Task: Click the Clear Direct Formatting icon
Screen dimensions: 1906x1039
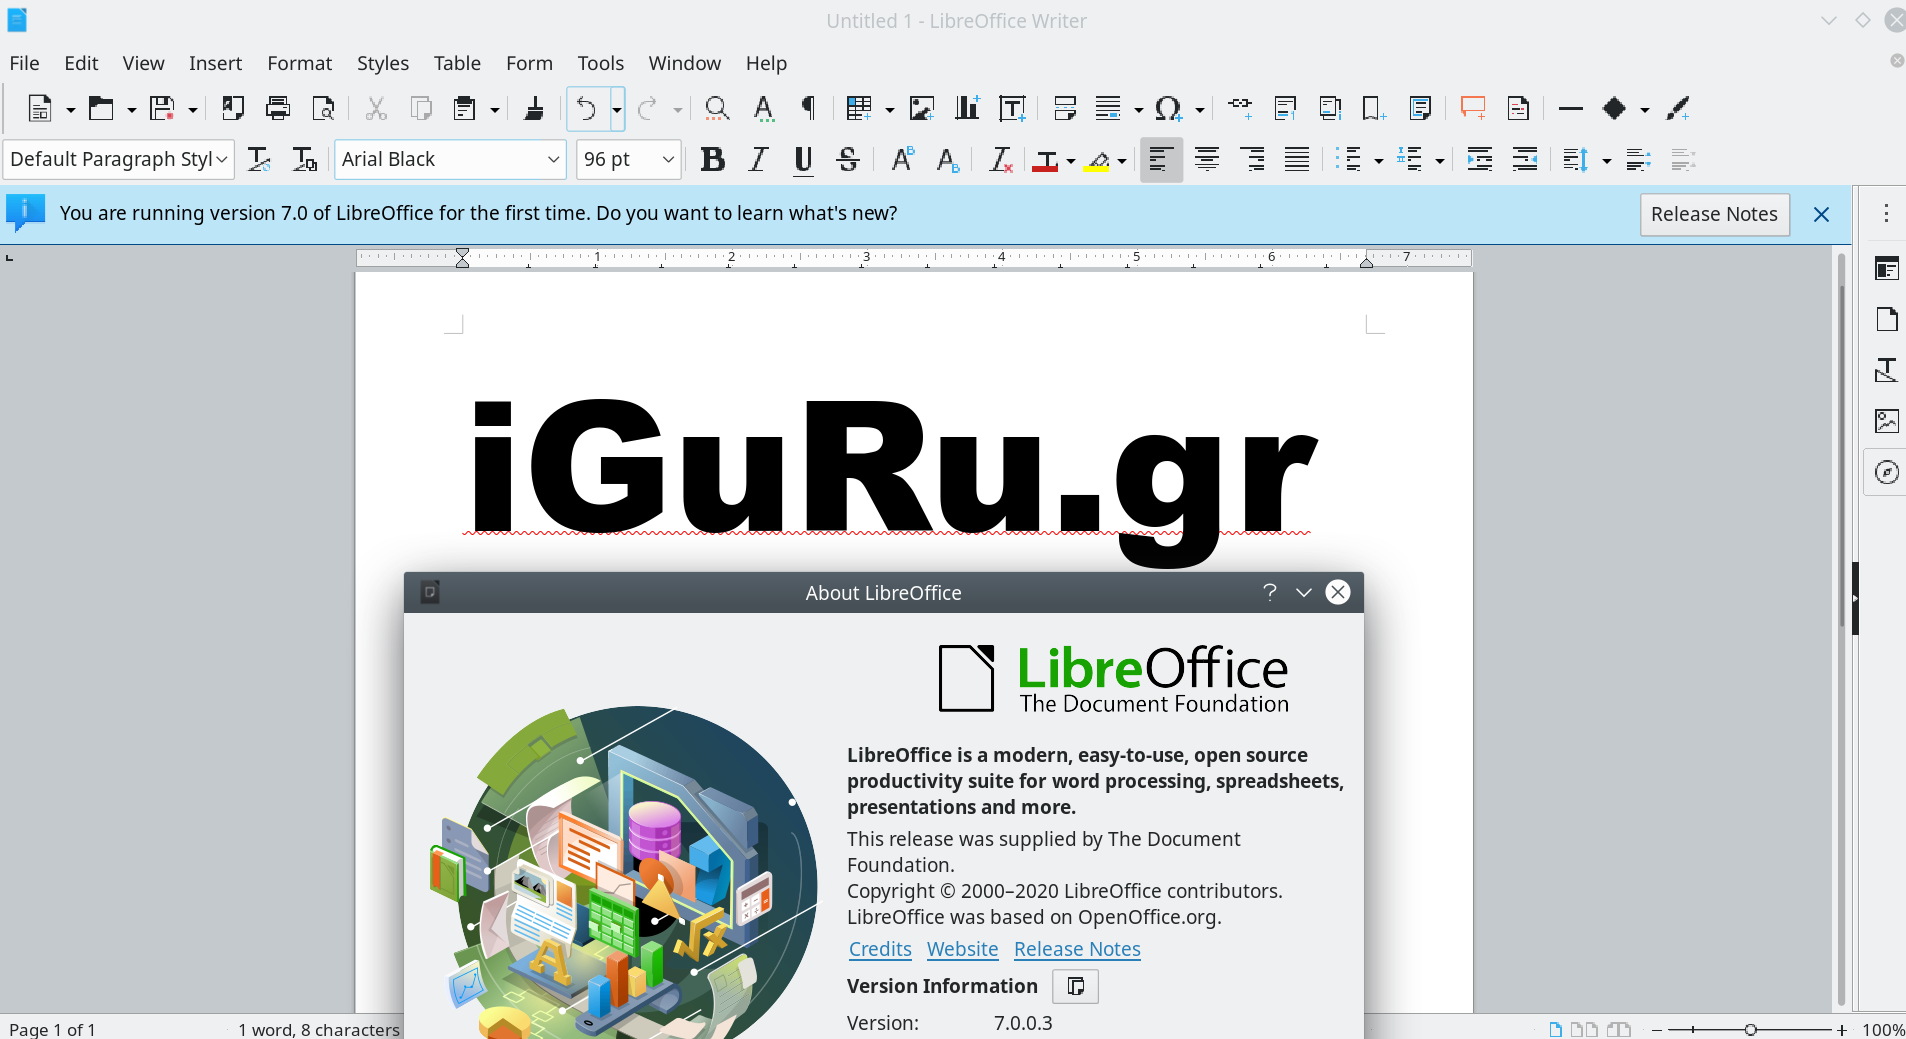Action: click(1000, 160)
